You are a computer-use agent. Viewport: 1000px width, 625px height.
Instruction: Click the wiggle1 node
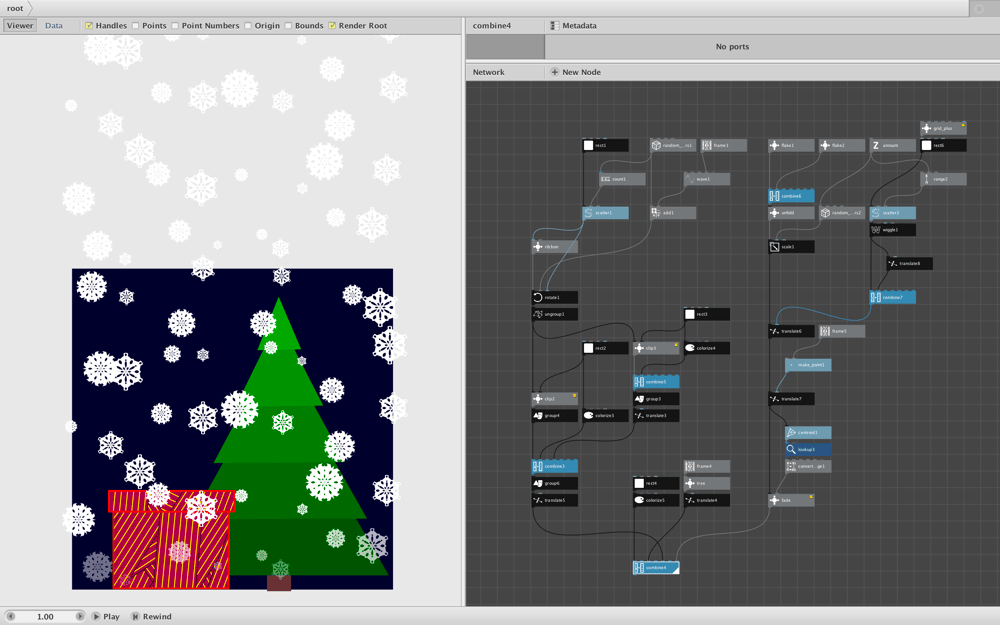[x=893, y=230]
